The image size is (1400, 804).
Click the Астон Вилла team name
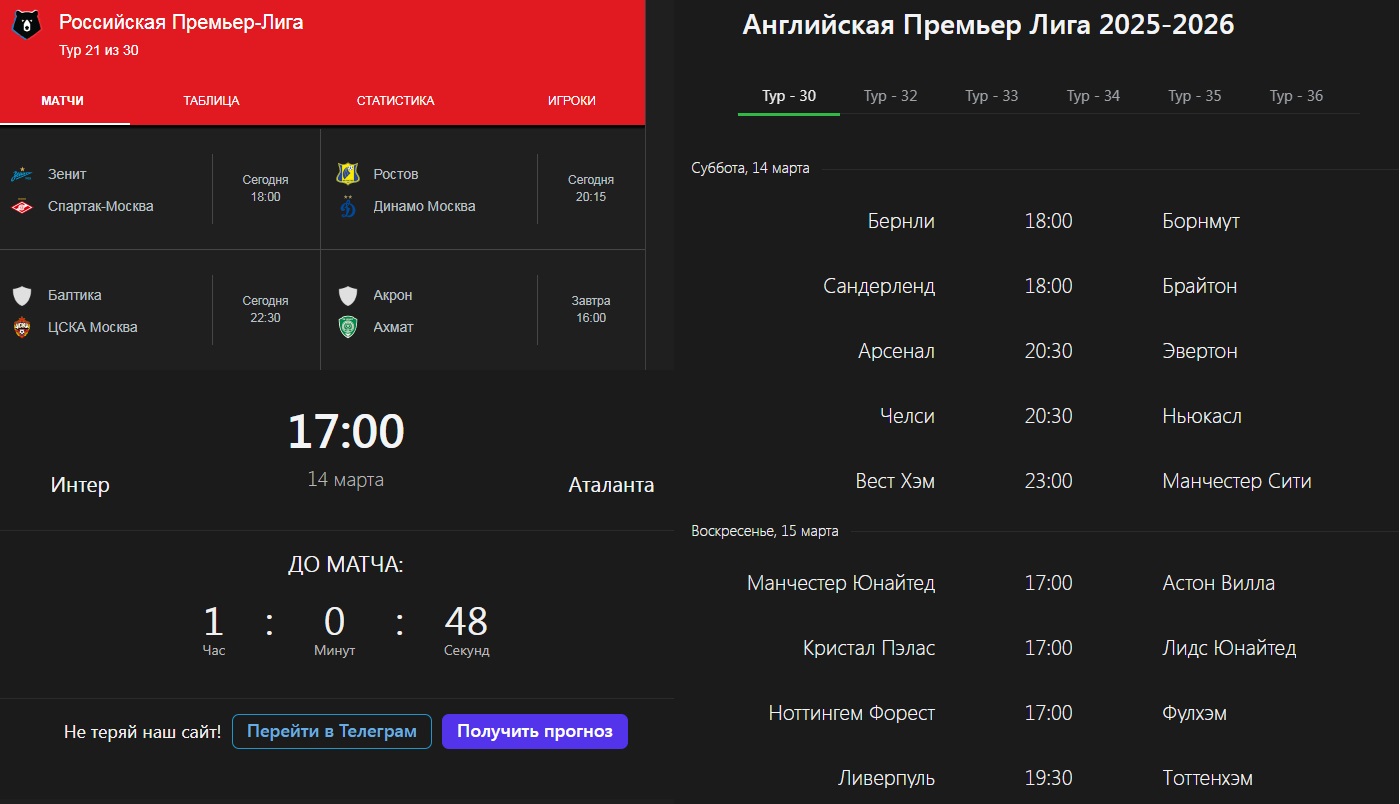pos(1219,583)
